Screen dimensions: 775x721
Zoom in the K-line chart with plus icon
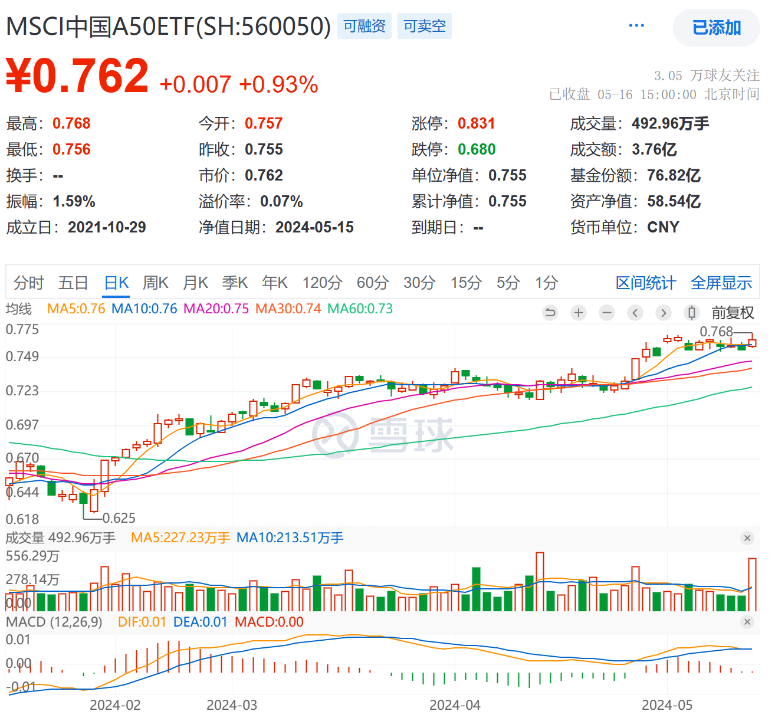click(x=578, y=313)
